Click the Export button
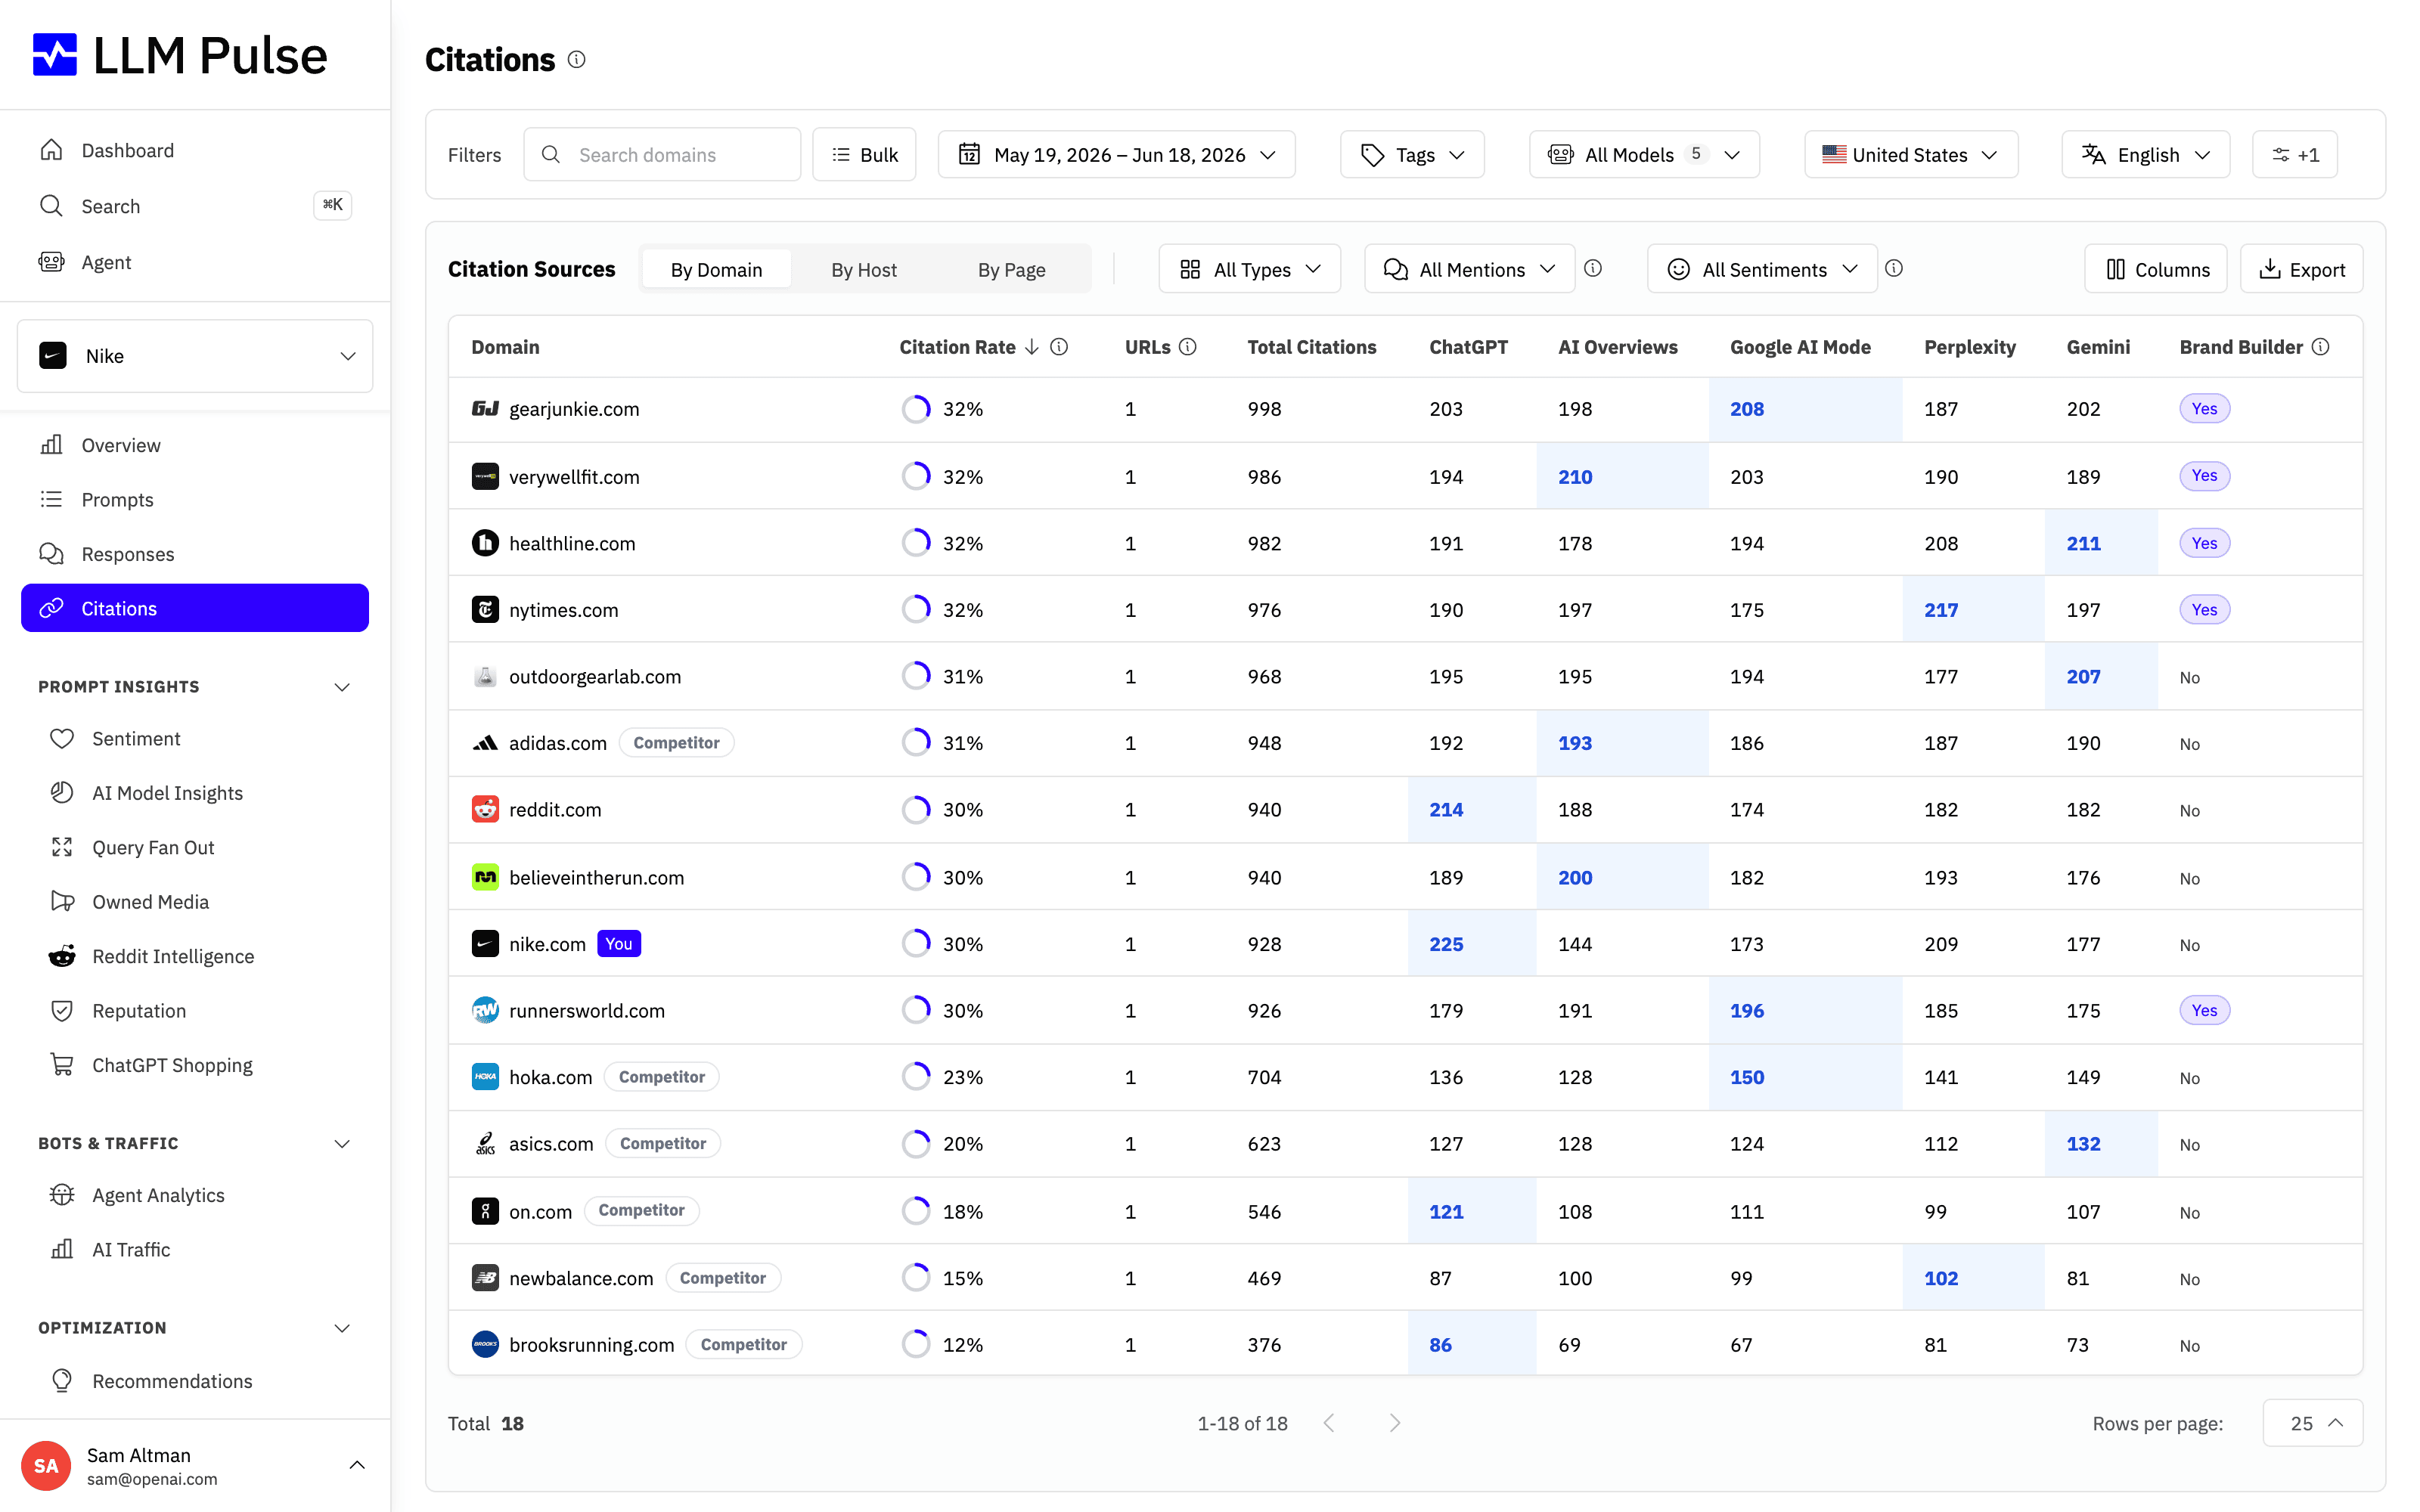 2302,269
